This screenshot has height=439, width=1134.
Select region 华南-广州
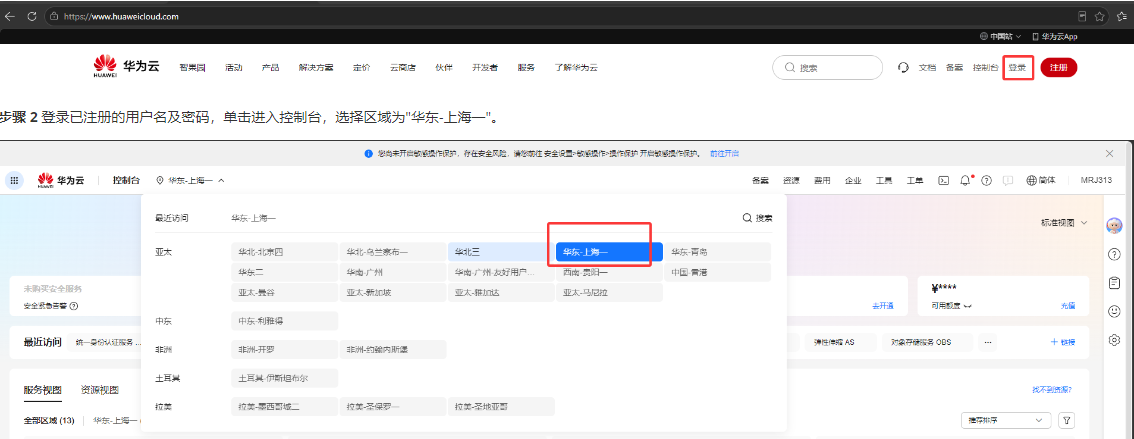point(393,273)
